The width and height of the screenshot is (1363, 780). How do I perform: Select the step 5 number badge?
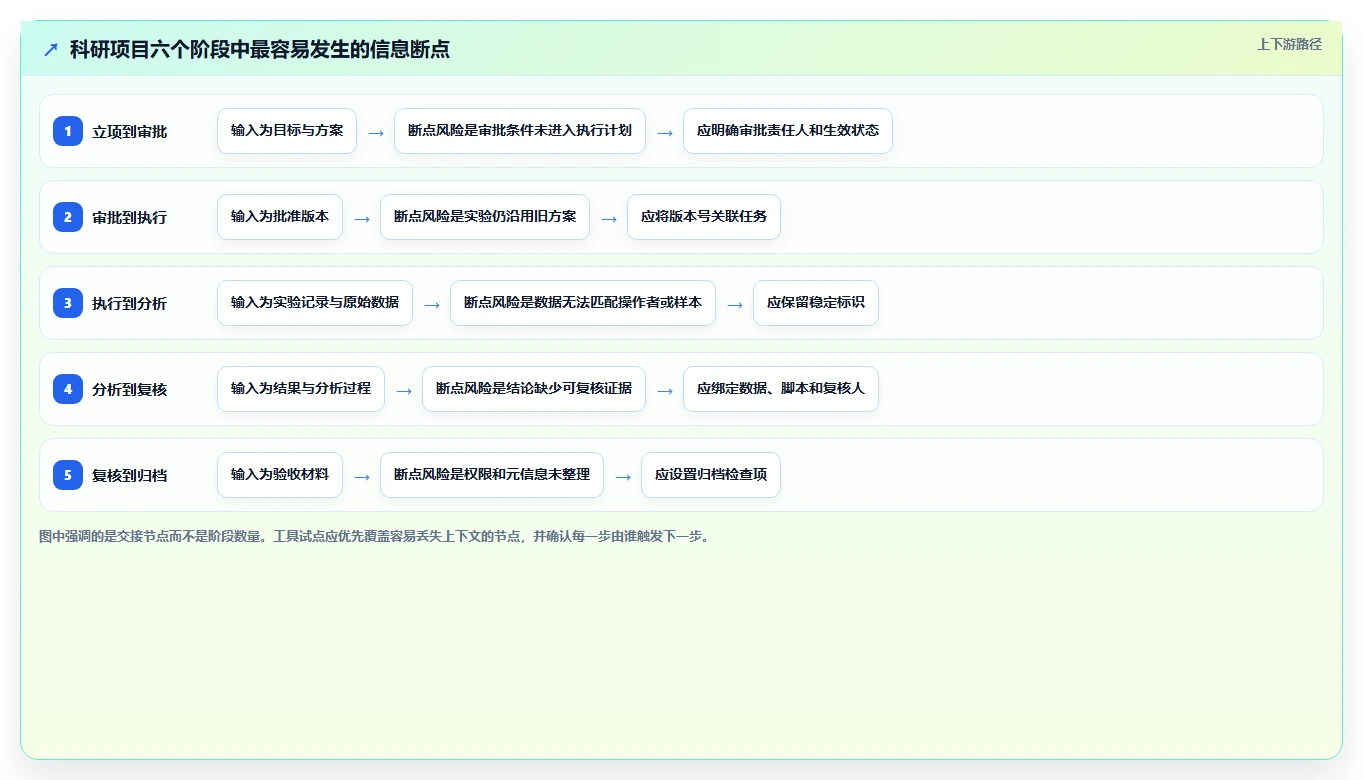click(x=68, y=475)
